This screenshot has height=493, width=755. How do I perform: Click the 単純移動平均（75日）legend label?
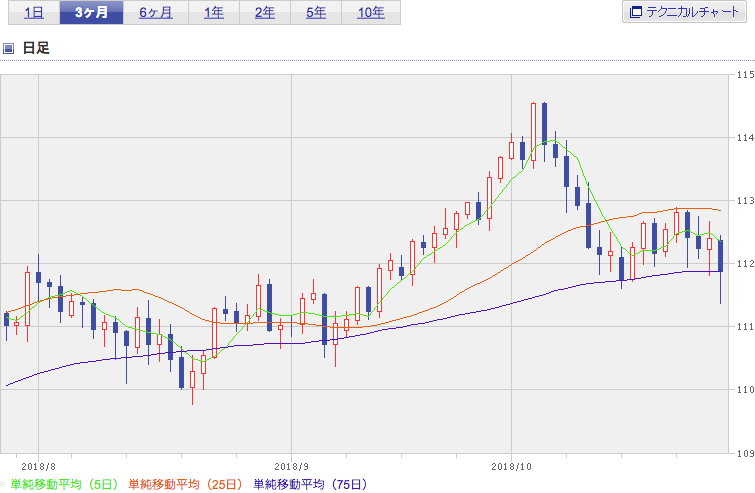point(311,484)
